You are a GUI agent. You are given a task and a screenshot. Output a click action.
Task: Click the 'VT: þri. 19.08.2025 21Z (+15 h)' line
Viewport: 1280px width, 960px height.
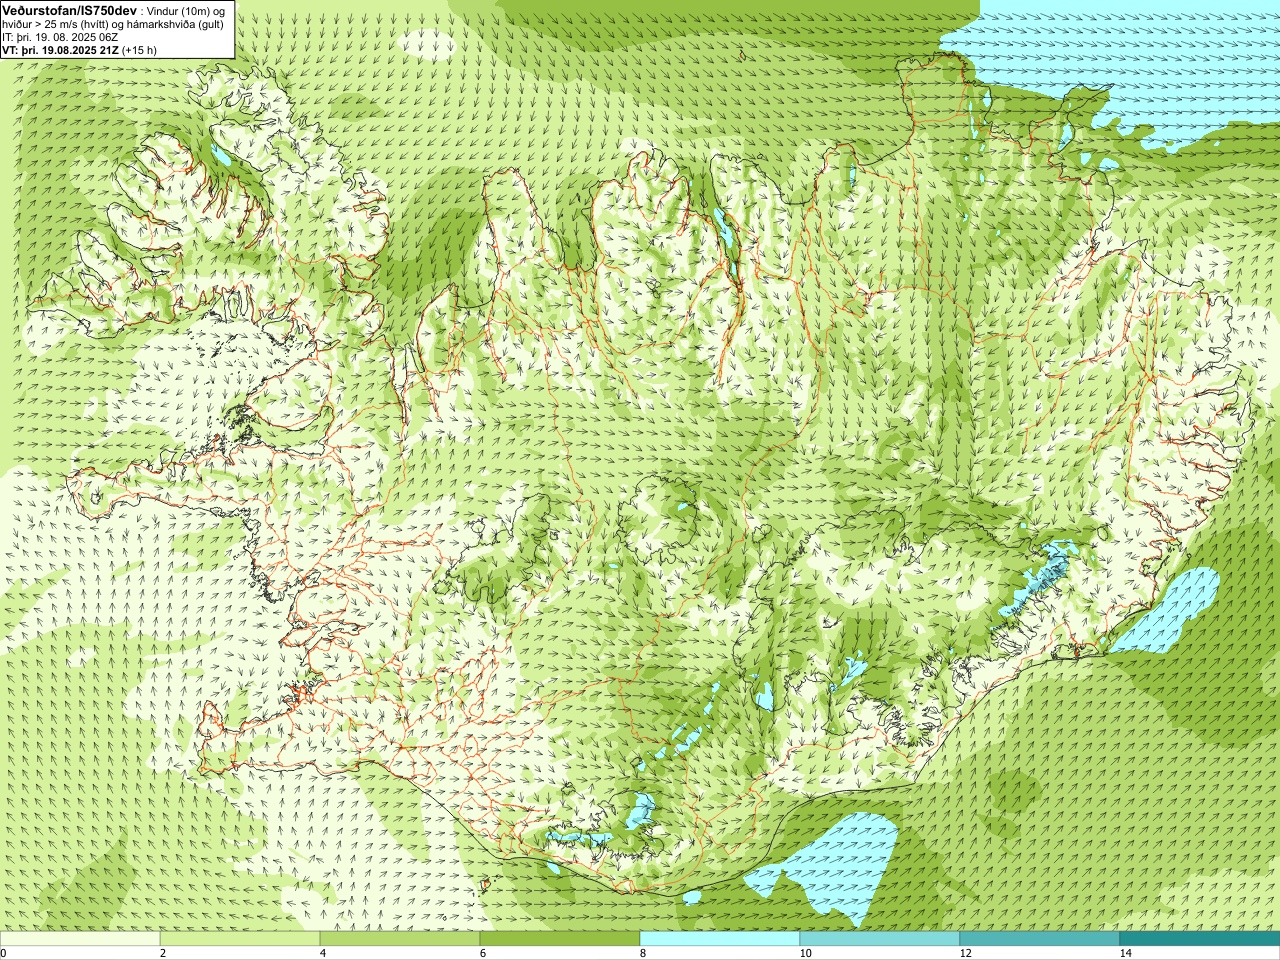click(x=80, y=50)
